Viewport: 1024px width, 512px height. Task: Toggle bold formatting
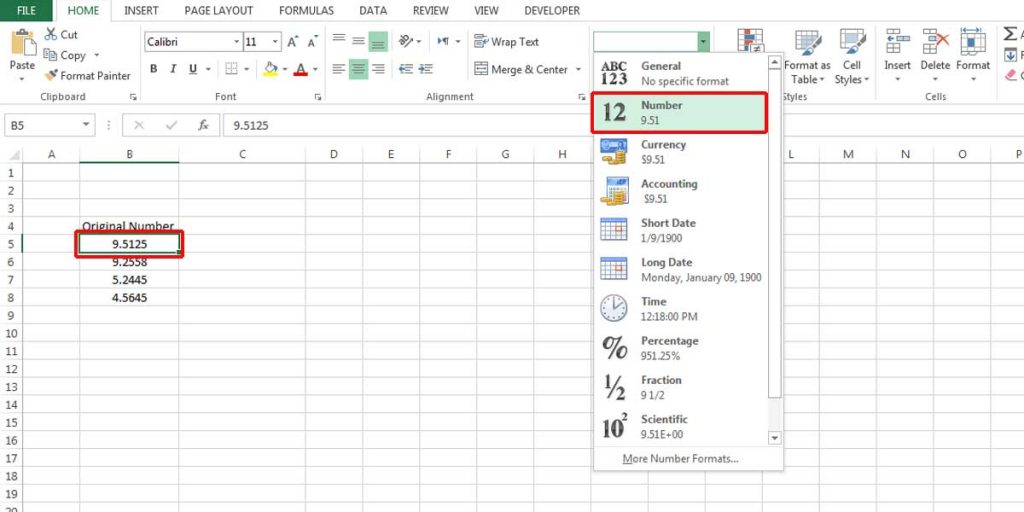[153, 69]
